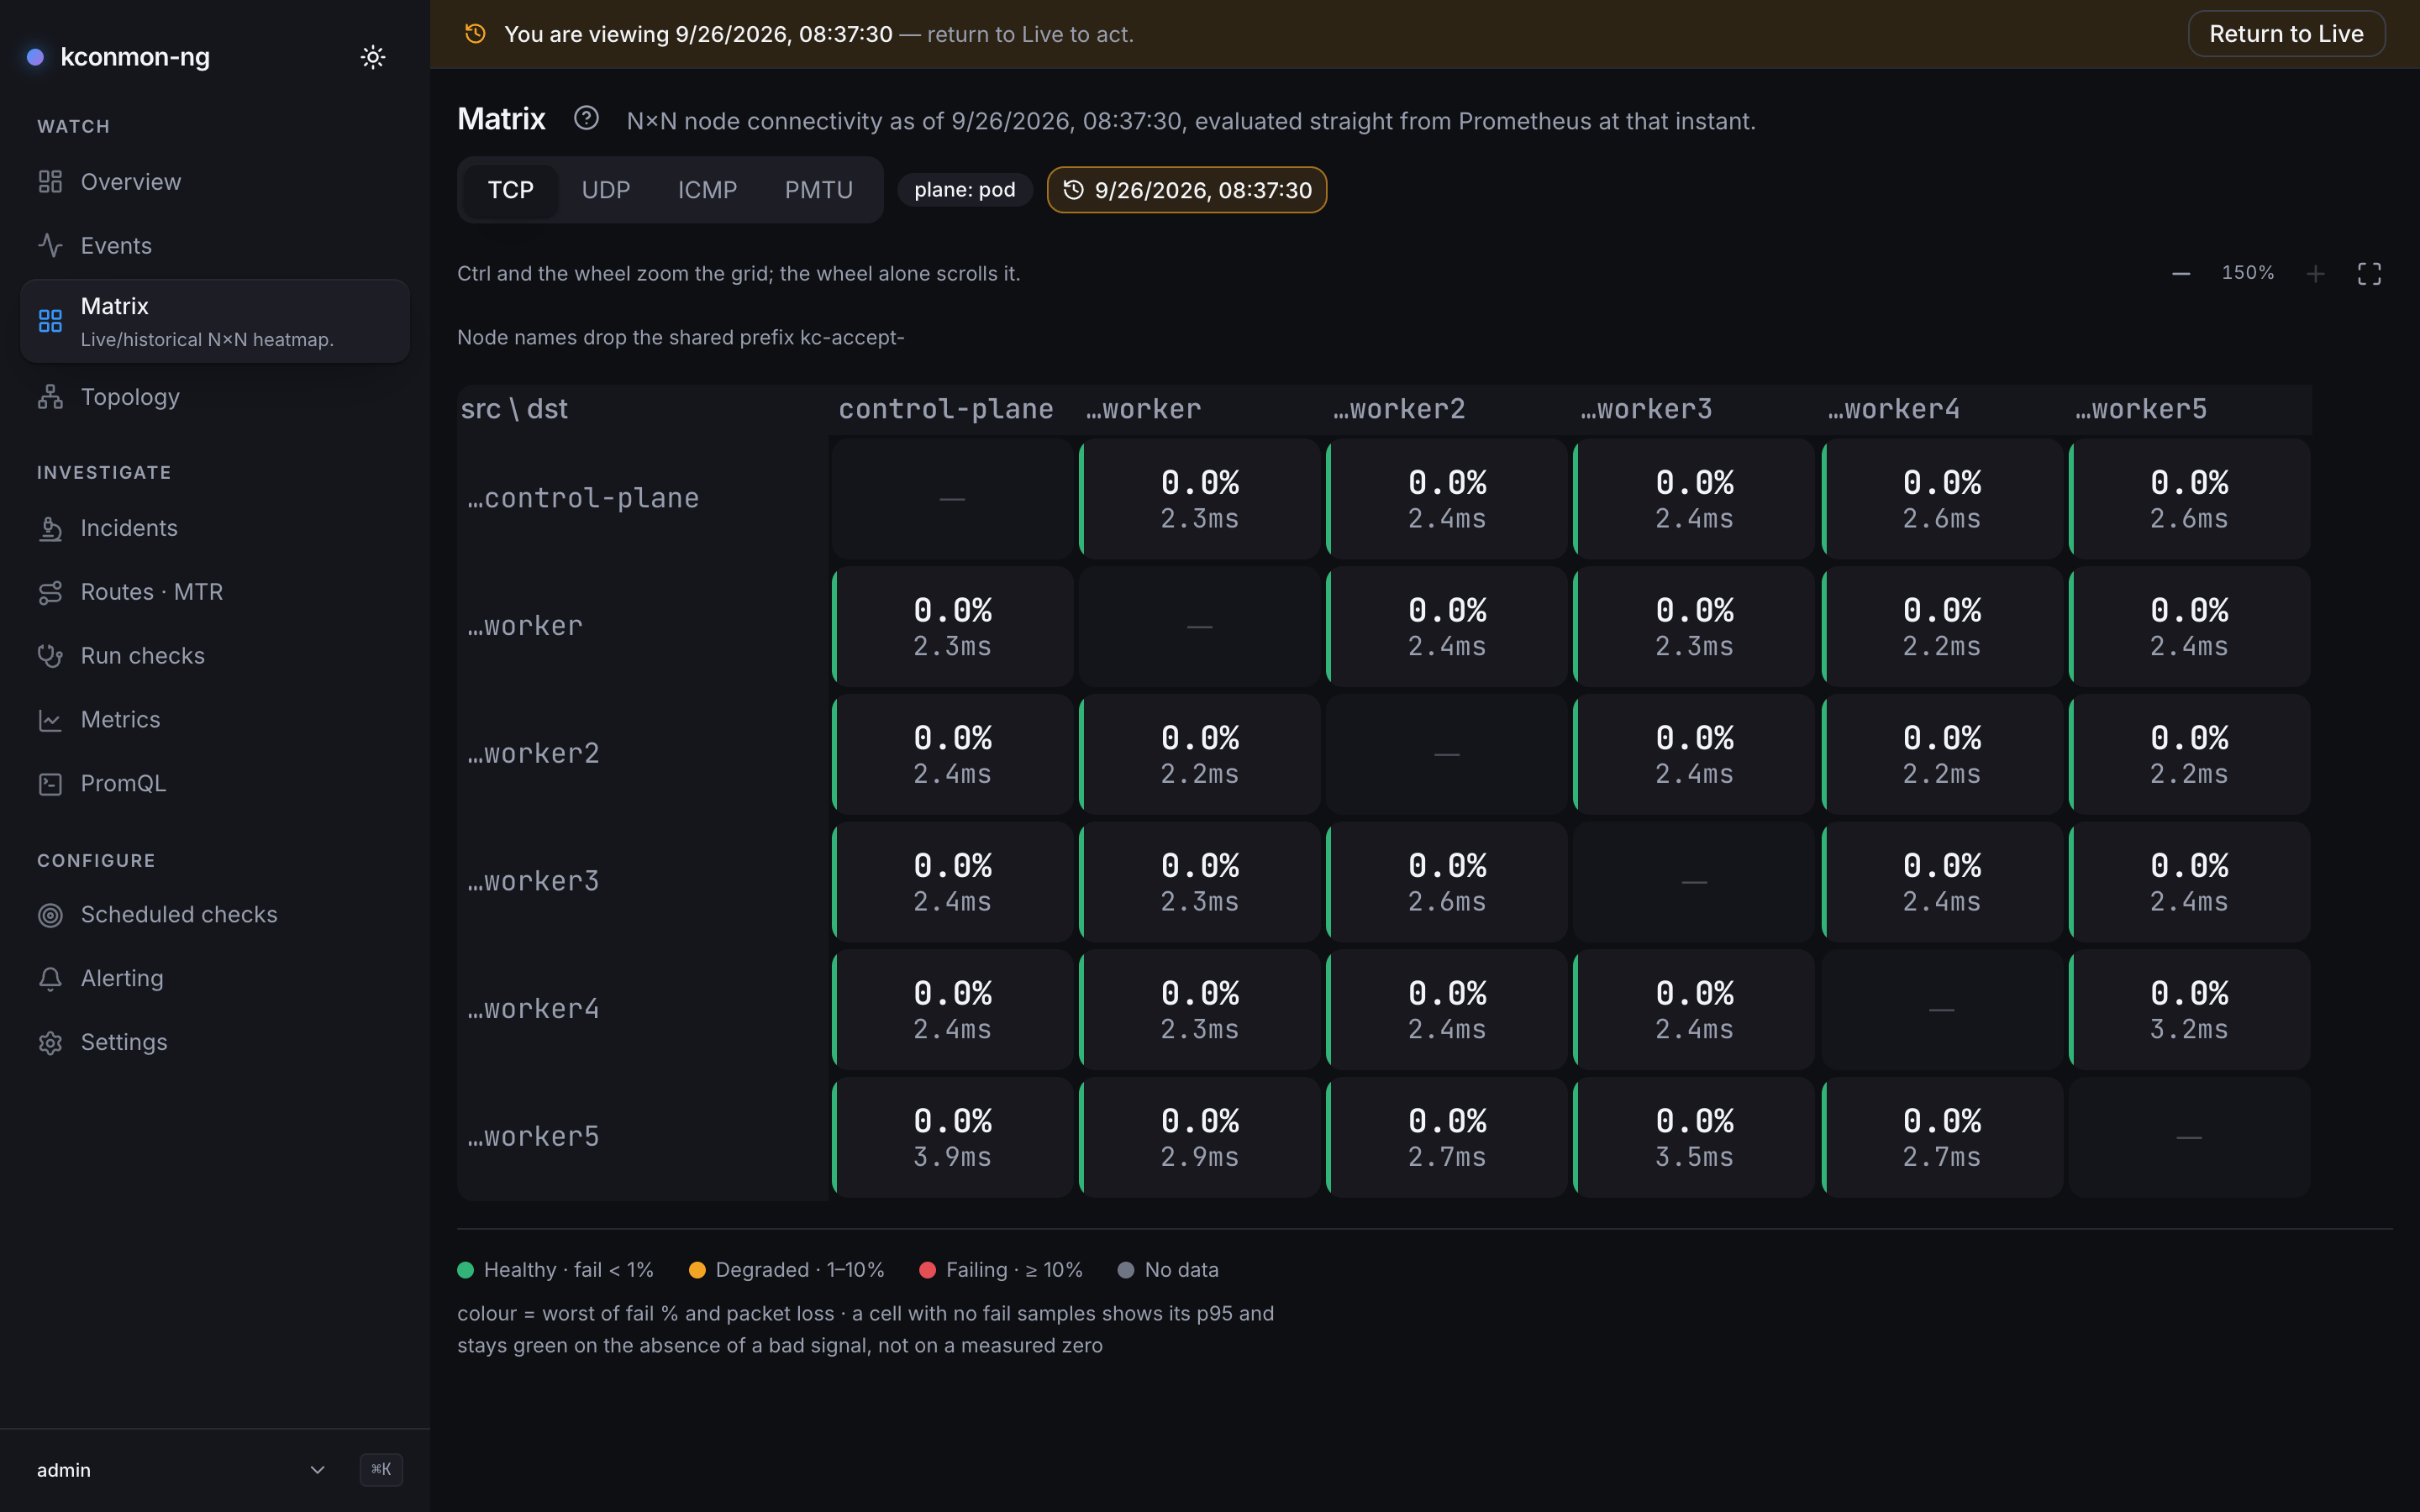Viewport: 2420px width, 1512px height.
Task: Select worker5 to worker cell 2.9ms
Action: pos(1200,1137)
